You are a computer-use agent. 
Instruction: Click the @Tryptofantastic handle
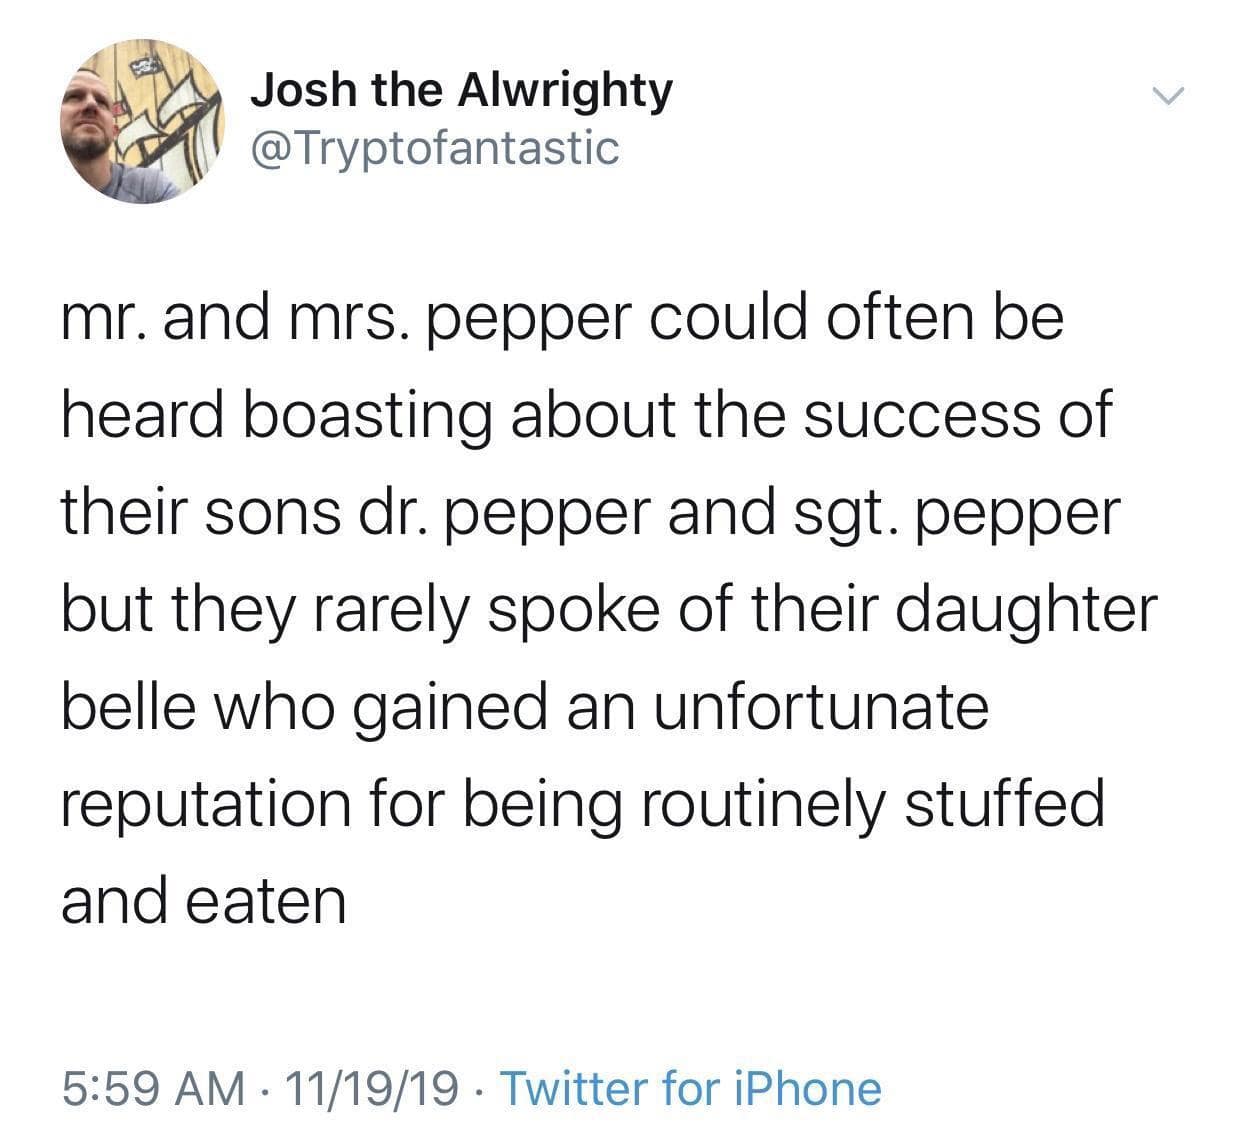click(x=434, y=148)
